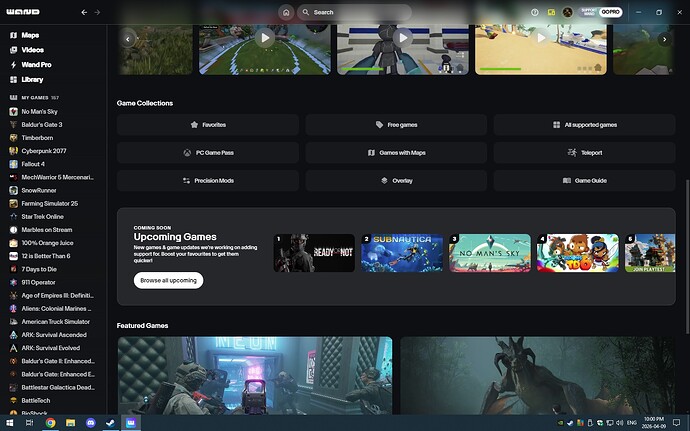Select BattleTech in the games list

pos(36,401)
